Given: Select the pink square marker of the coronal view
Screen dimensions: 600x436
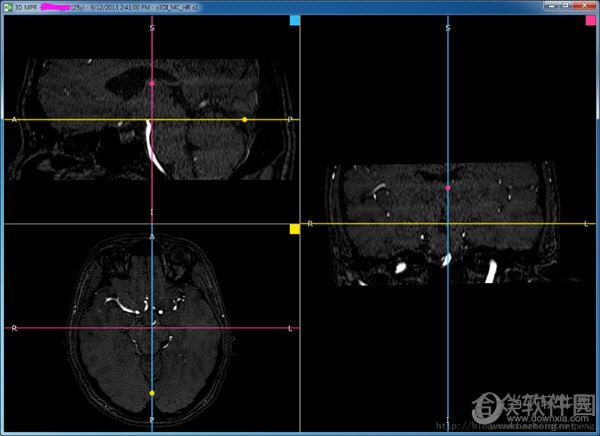Looking at the screenshot, I should click(x=591, y=20).
